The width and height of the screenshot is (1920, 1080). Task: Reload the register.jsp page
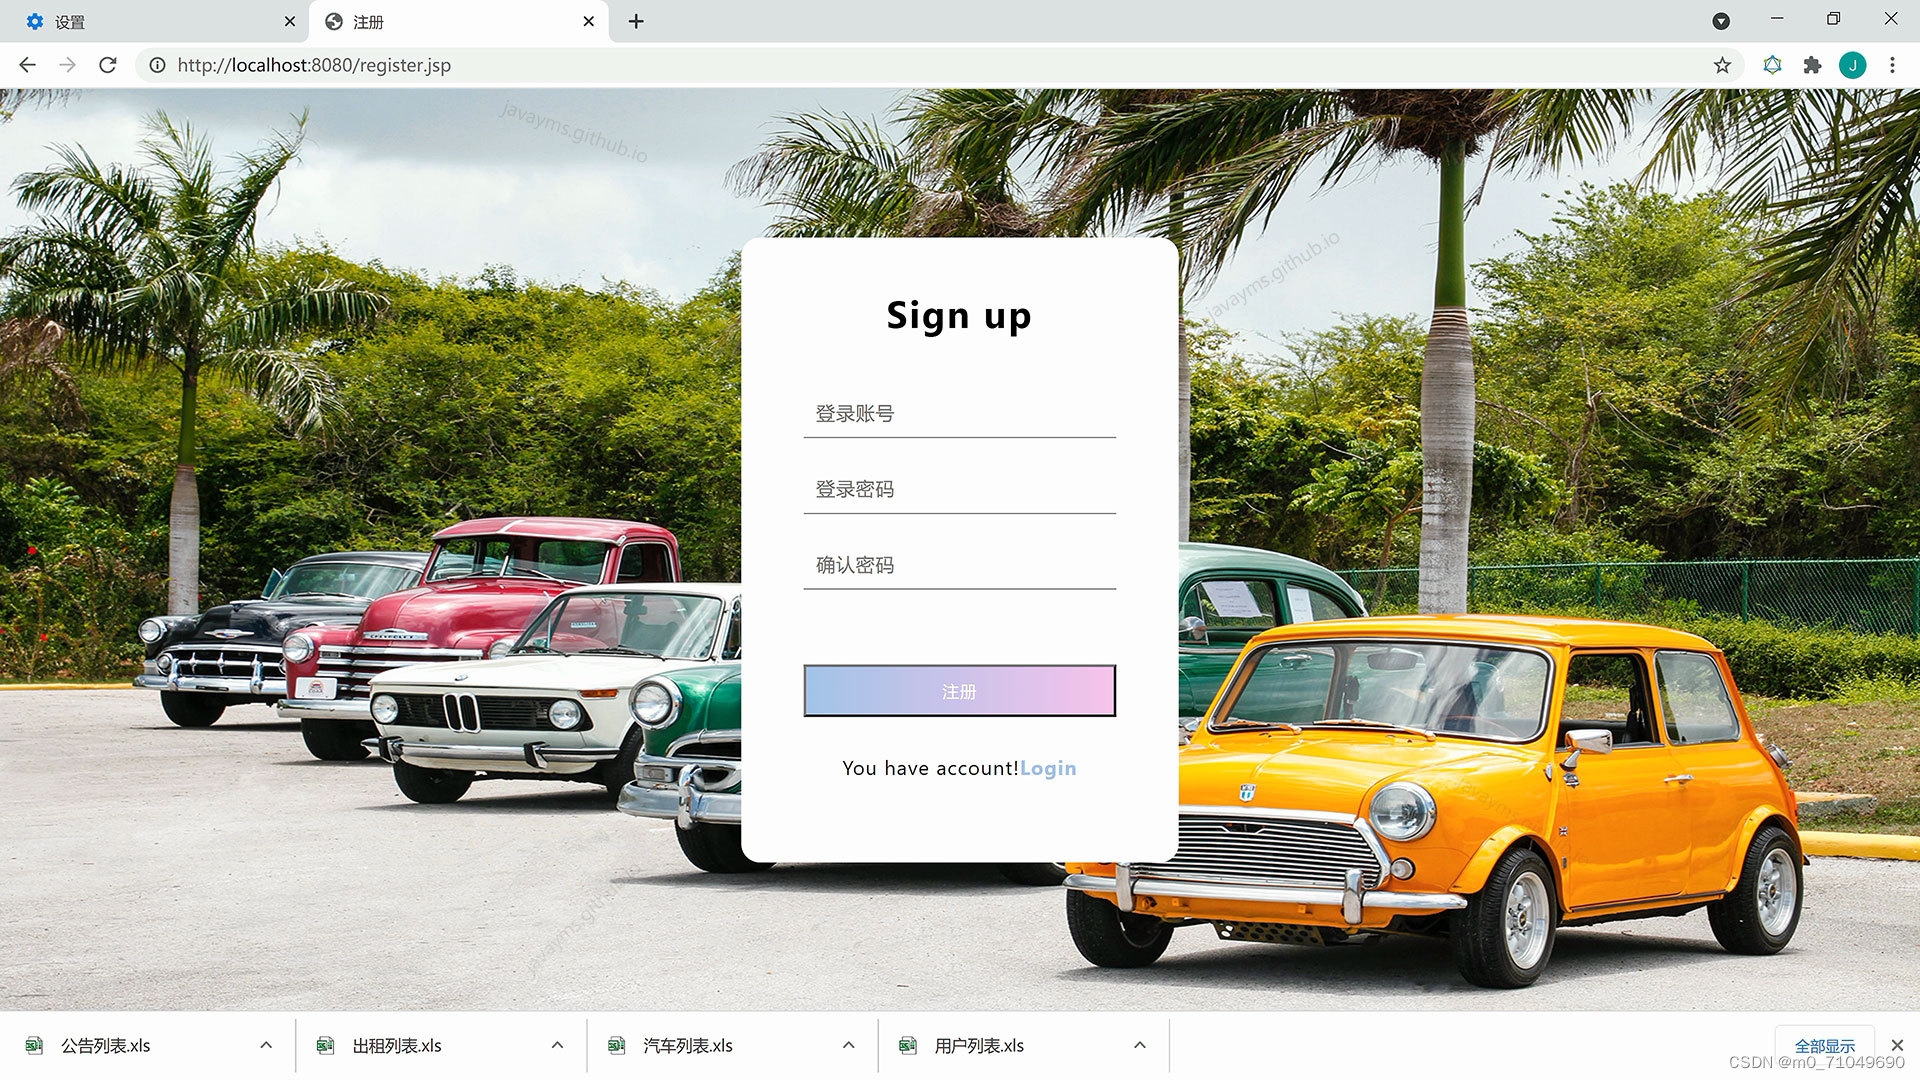pos(108,65)
